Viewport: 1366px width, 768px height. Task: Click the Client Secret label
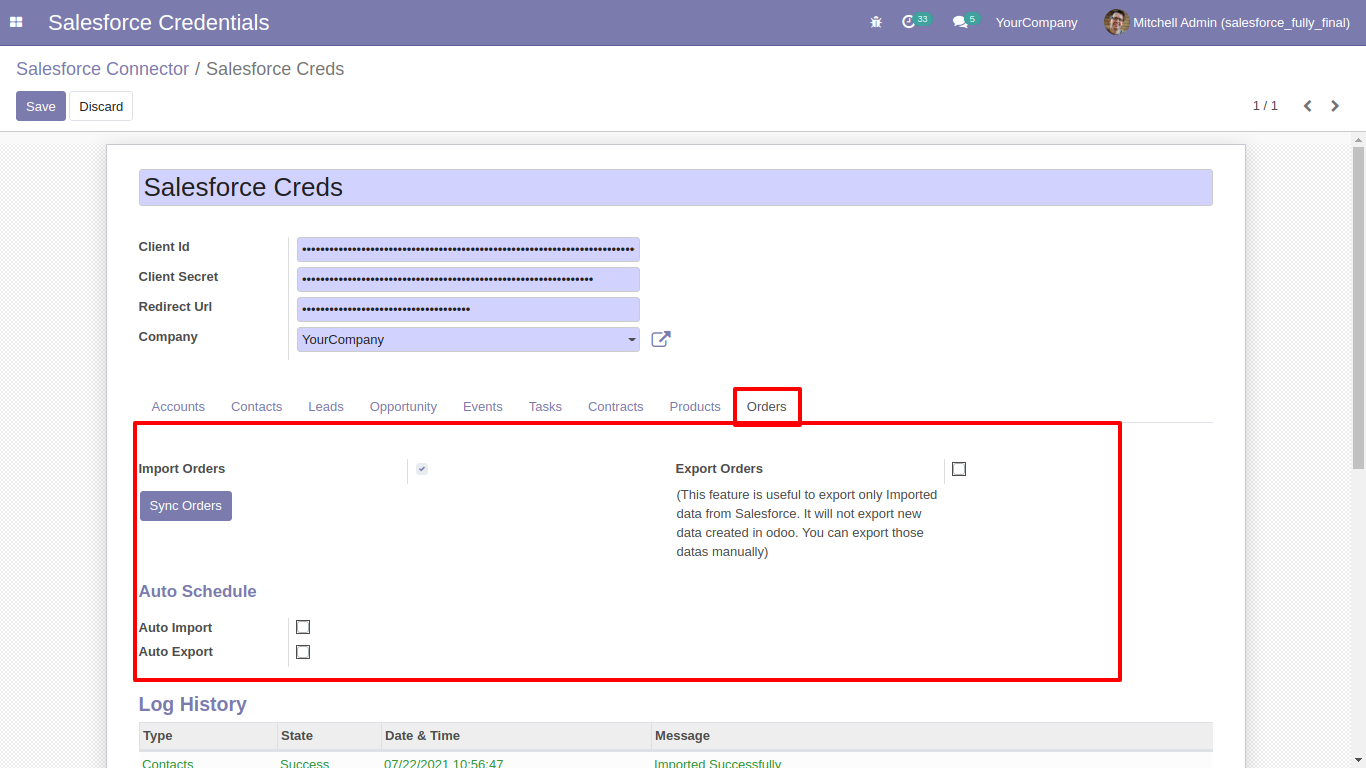point(179,277)
